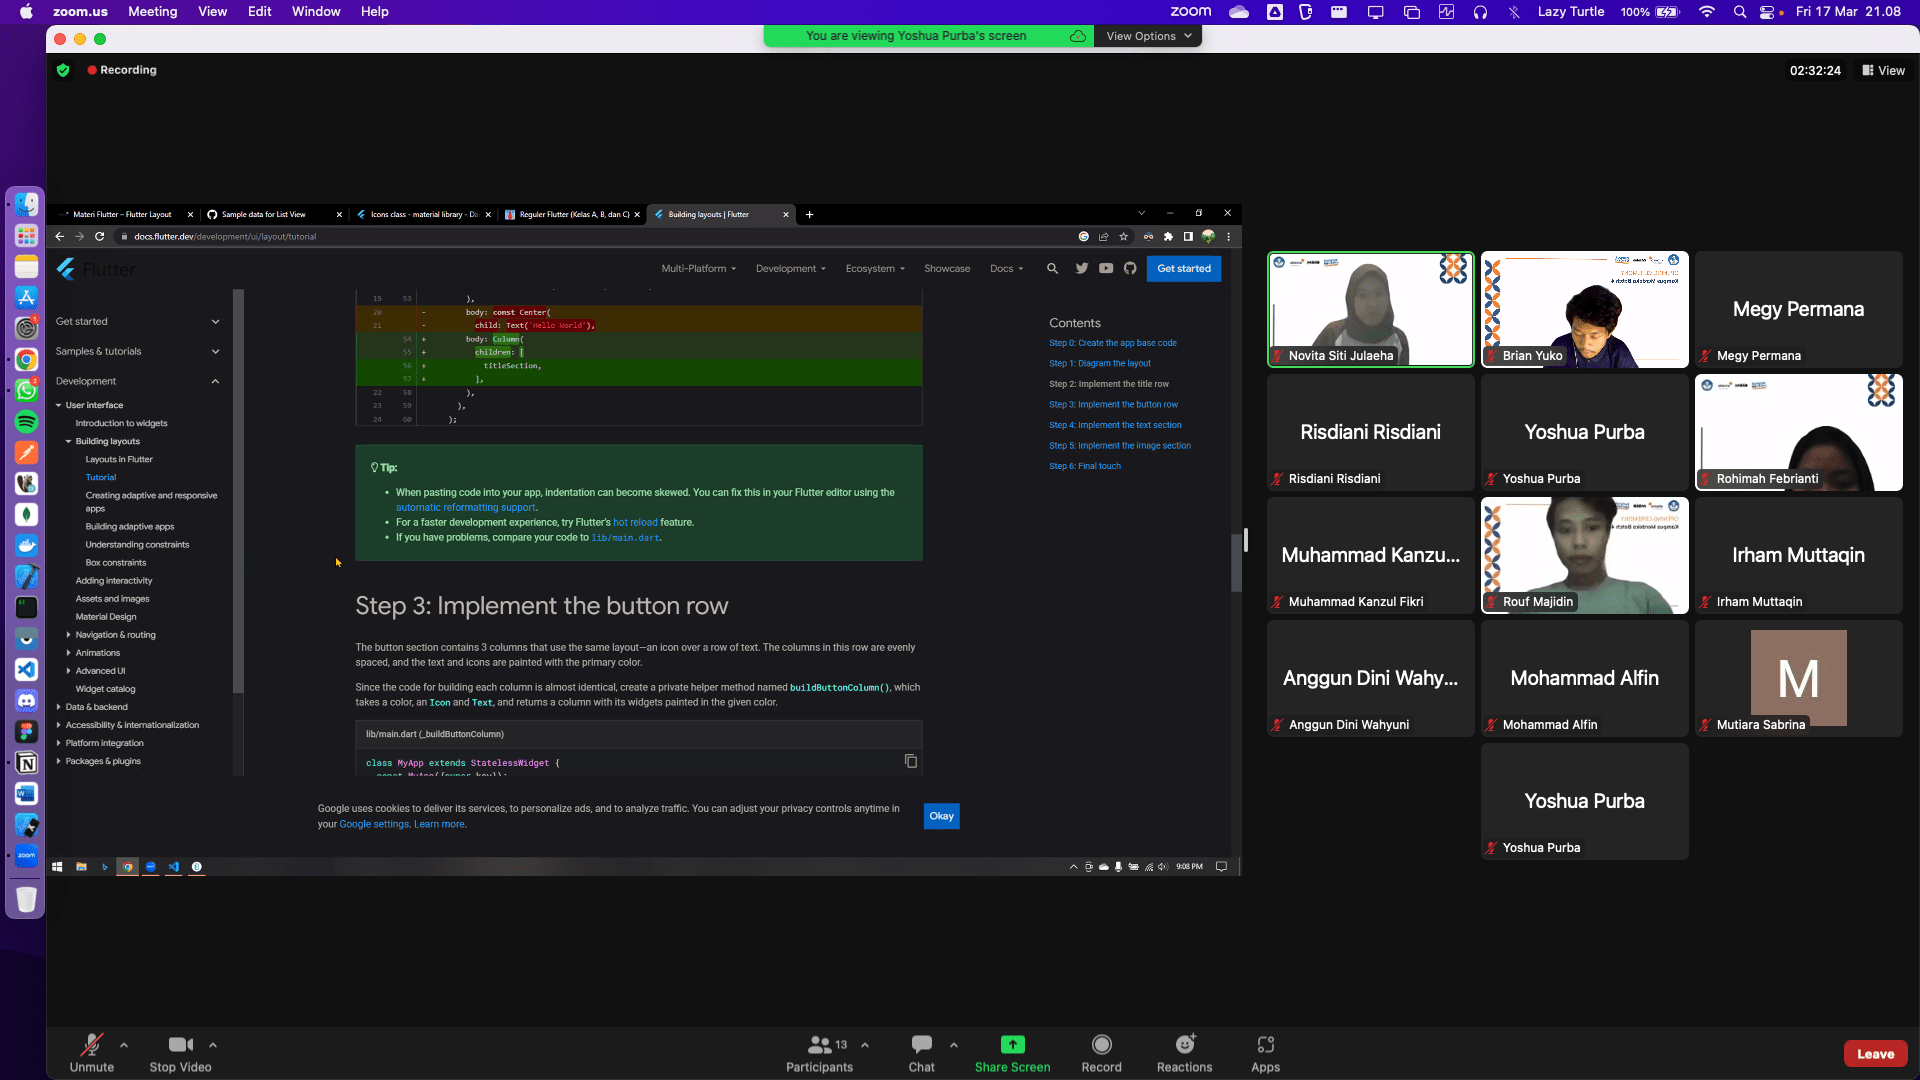Click the hot reload link in the tip
Screen dimensions: 1920x1080
[635, 522]
